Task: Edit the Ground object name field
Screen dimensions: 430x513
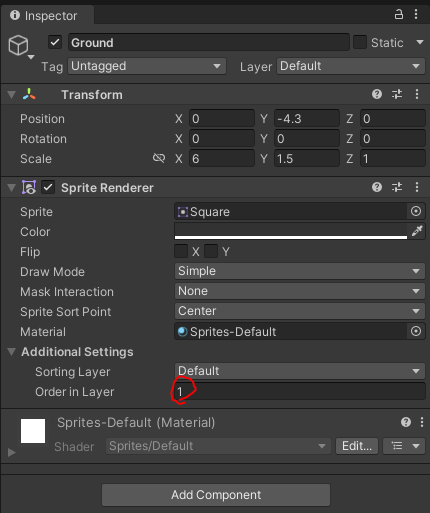Action: pyautogui.click(x=209, y=42)
